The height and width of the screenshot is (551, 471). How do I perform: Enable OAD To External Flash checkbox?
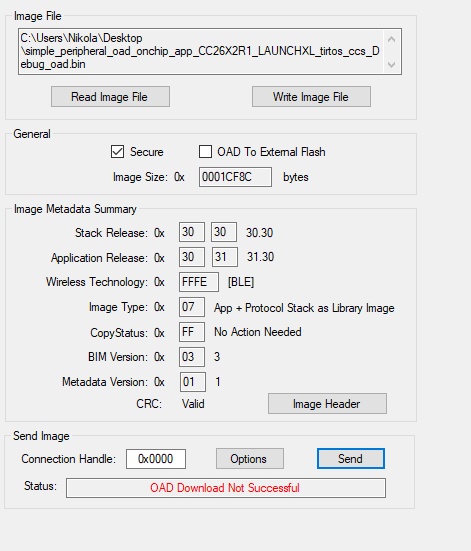205,152
